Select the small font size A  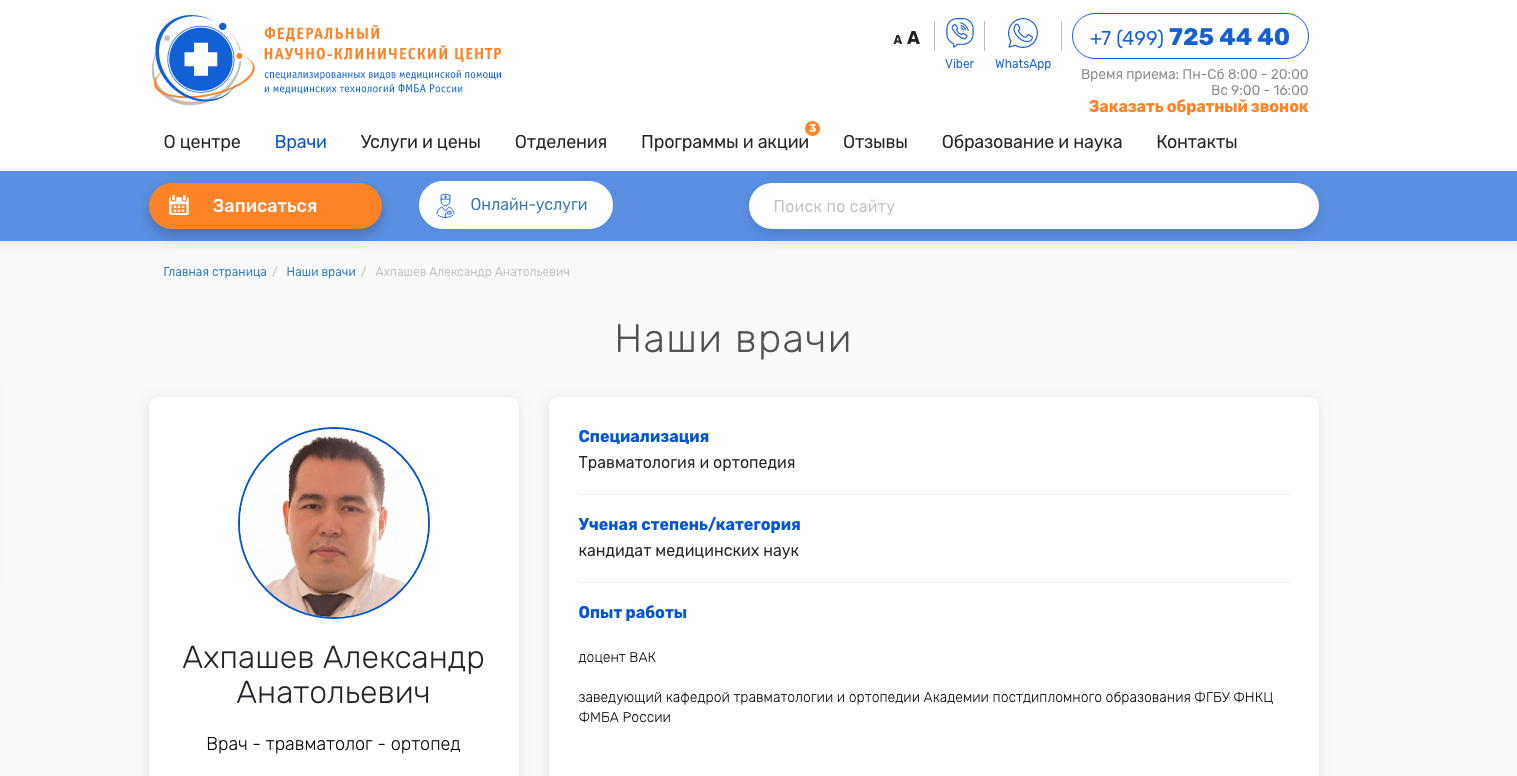coord(897,40)
